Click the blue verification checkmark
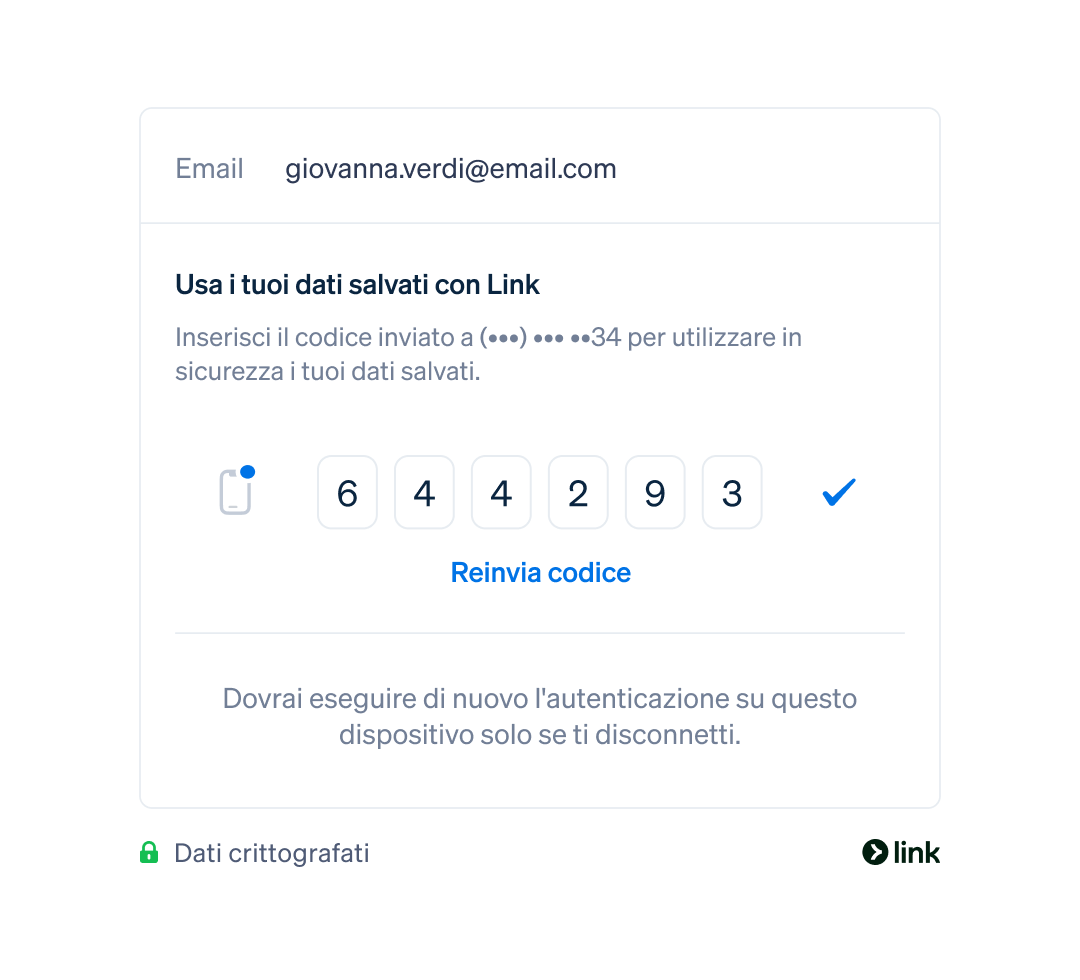Viewport: 1080px width, 980px height. (x=839, y=492)
